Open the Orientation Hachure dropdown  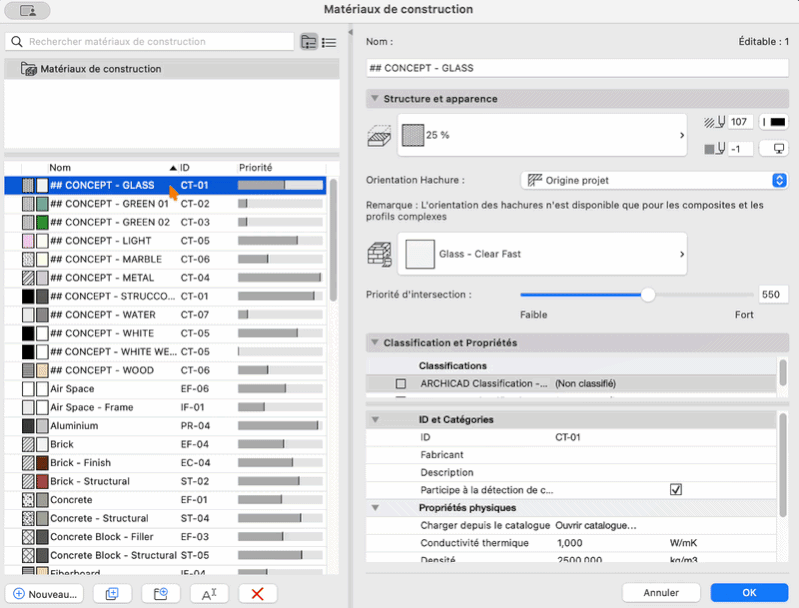(654, 180)
